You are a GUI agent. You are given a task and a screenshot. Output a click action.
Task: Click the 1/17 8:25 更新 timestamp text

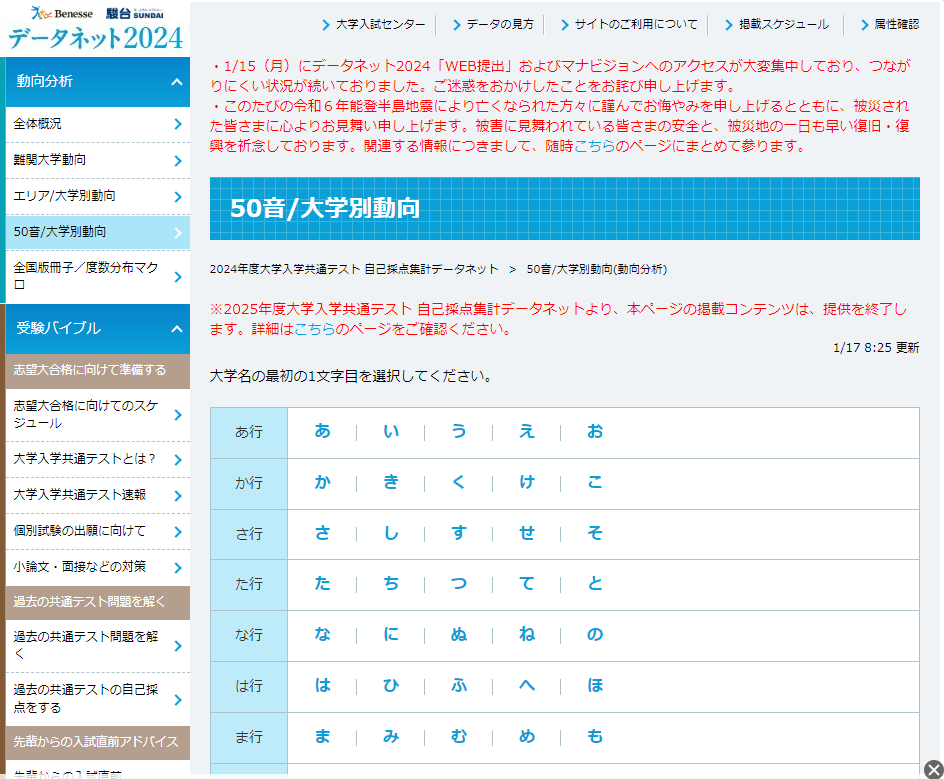pyautogui.click(x=876, y=348)
